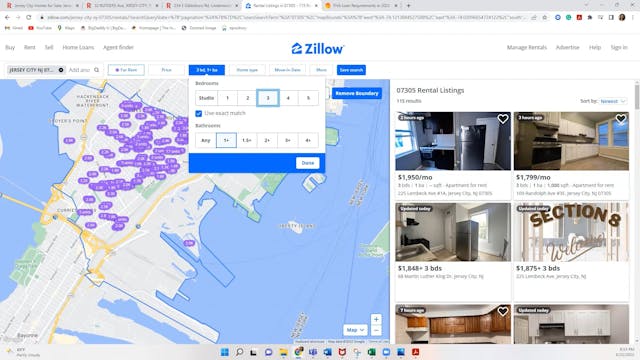The height and width of the screenshot is (360, 640).
Task: Open the Sell menu
Action: pyautogui.click(x=49, y=47)
